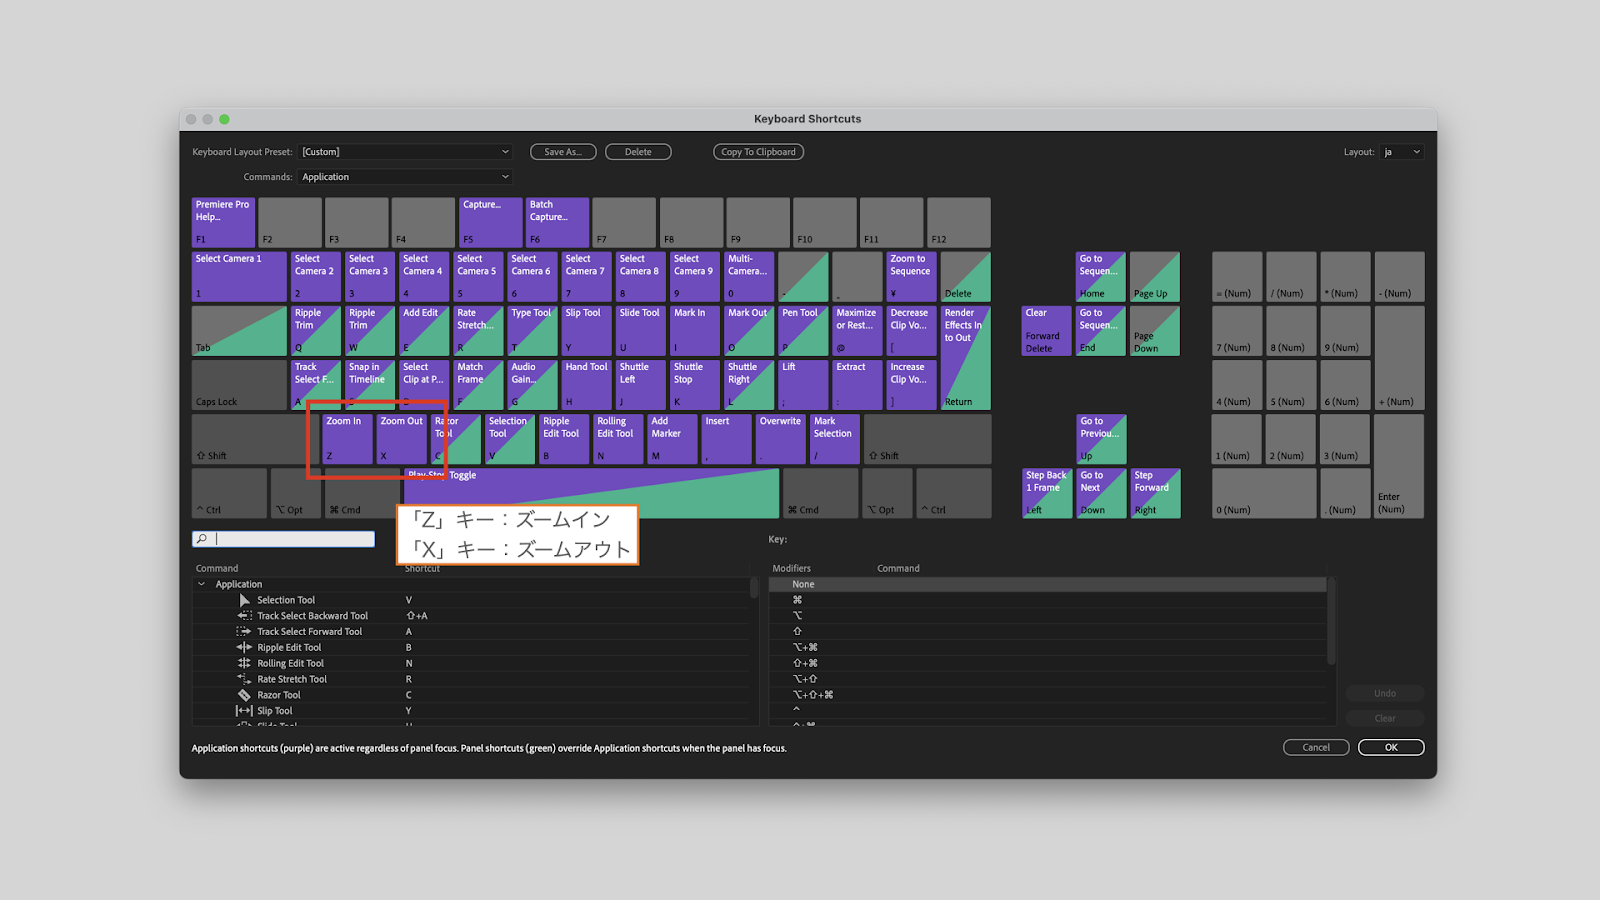Viewport: 1600px width, 900px height.
Task: Select the Match Frame F key
Action: click(x=478, y=385)
